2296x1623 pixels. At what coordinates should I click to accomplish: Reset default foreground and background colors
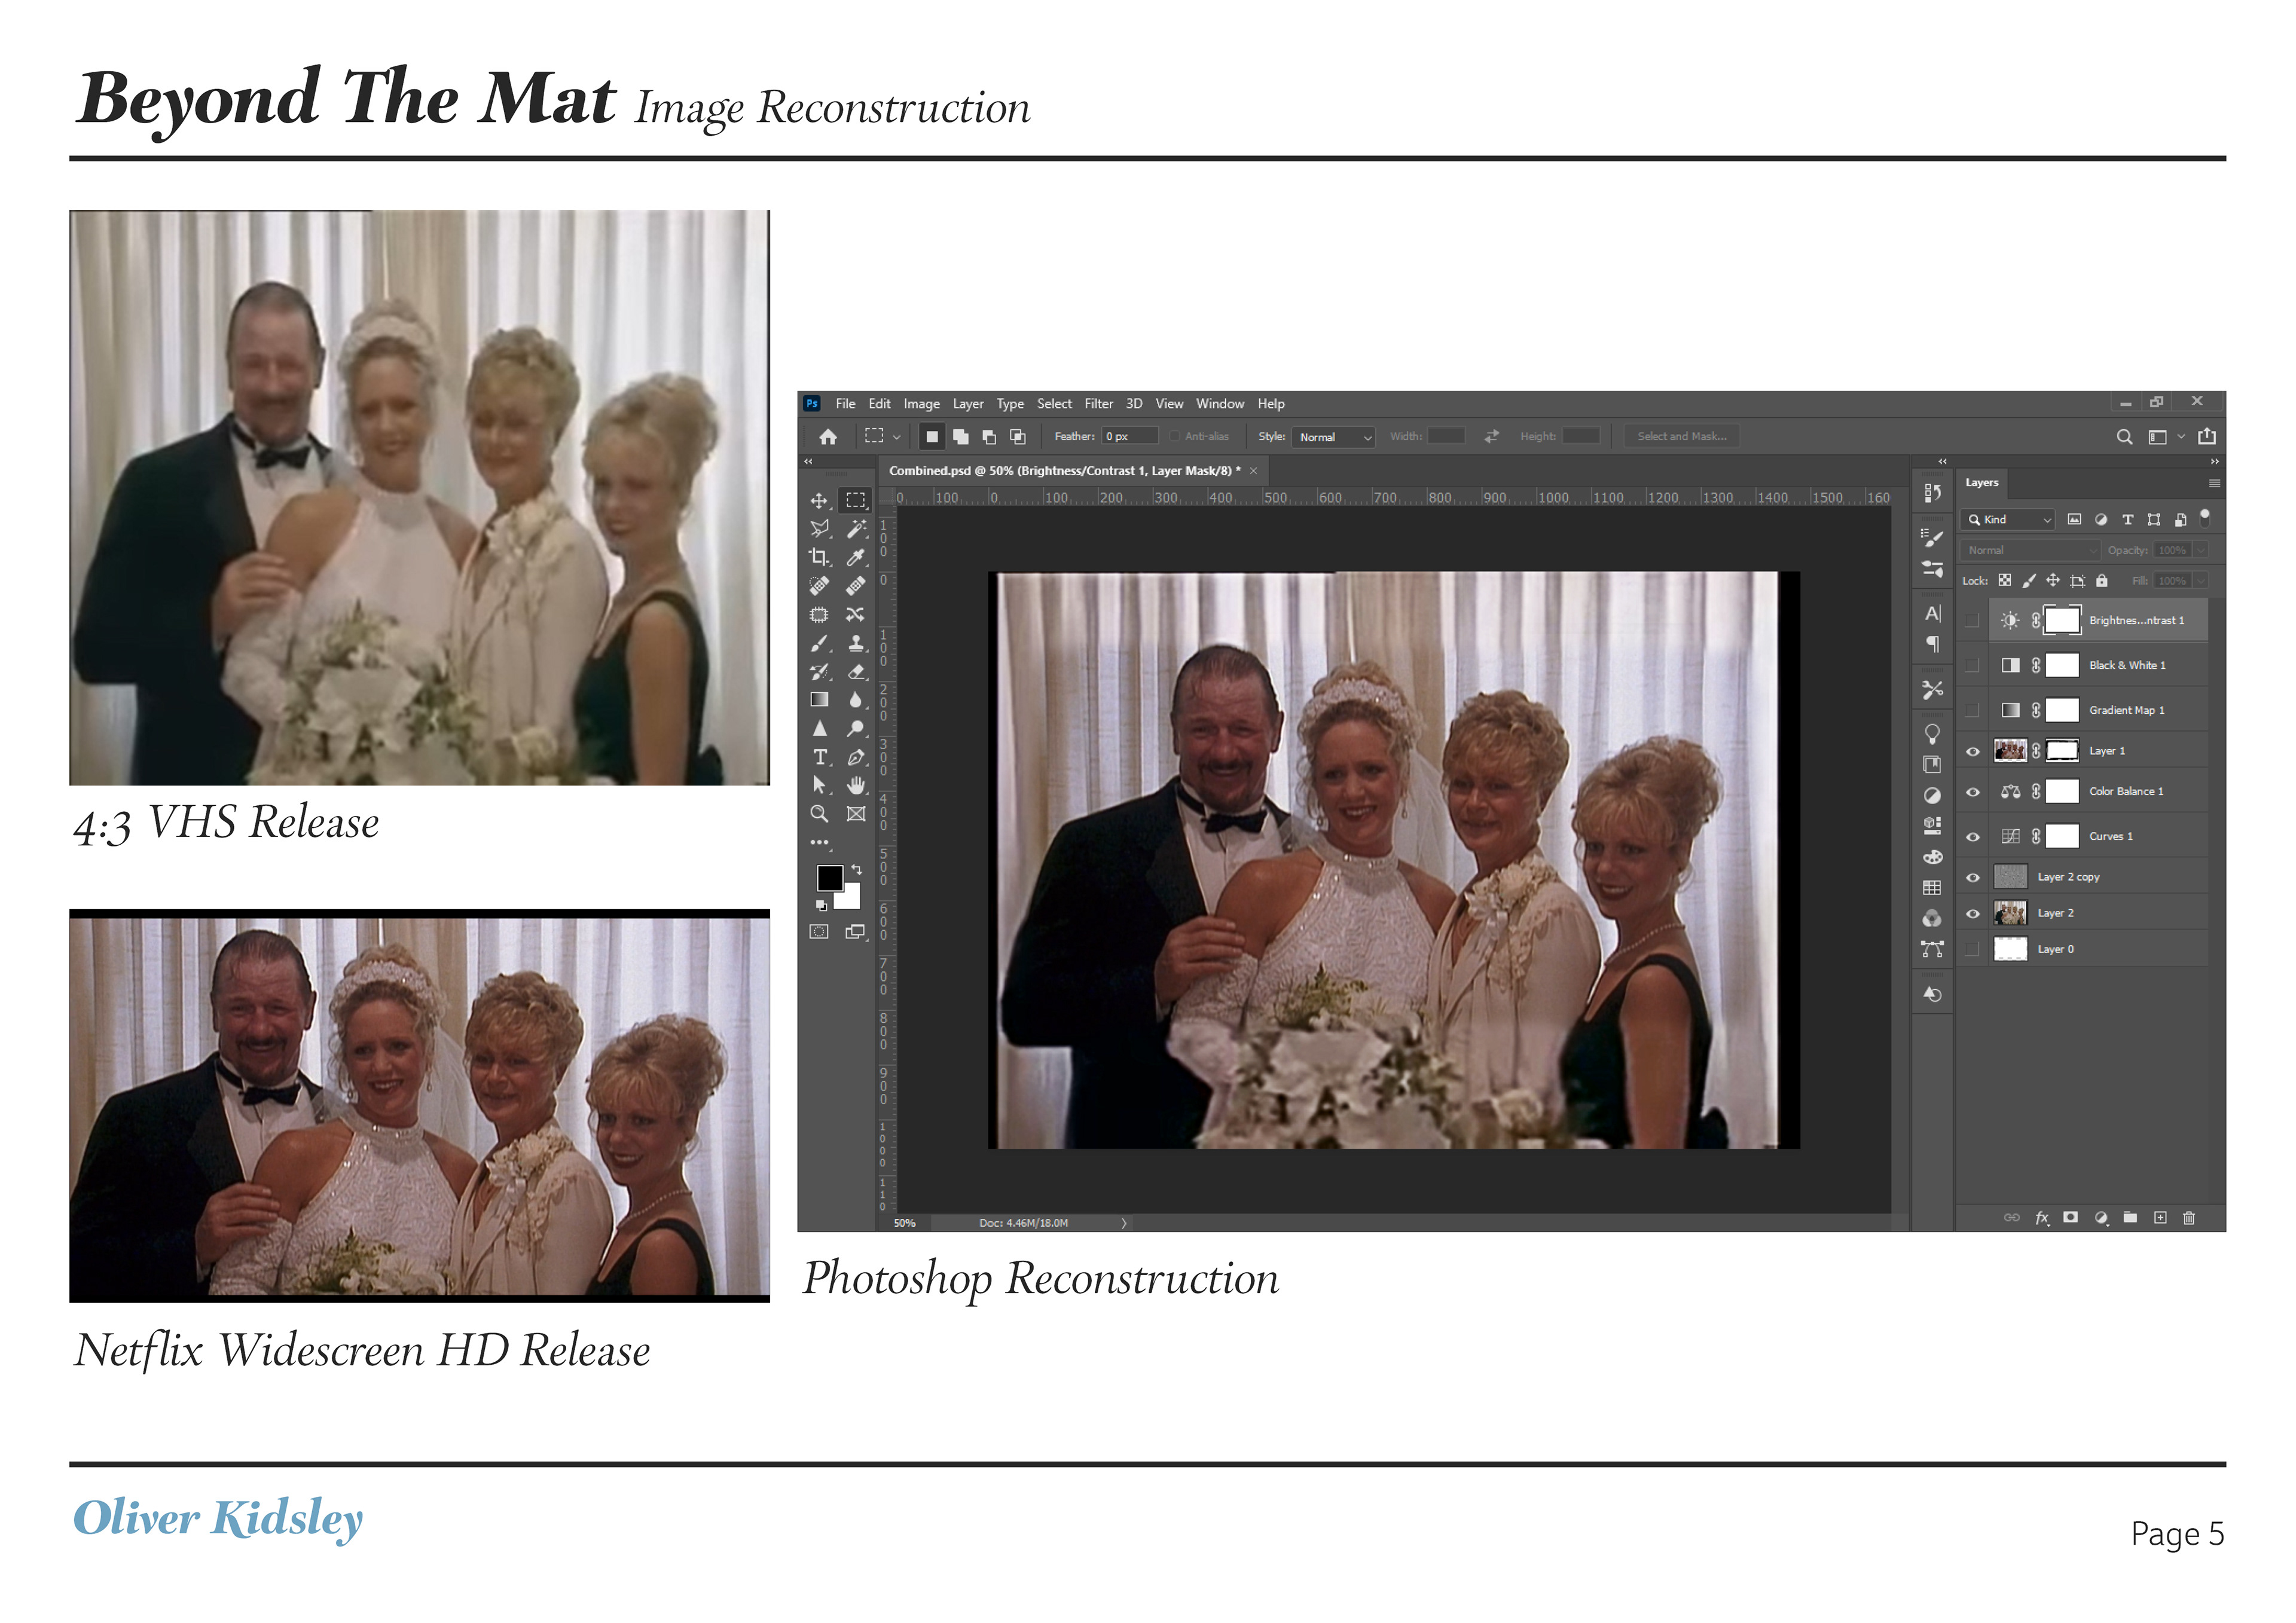click(x=821, y=906)
